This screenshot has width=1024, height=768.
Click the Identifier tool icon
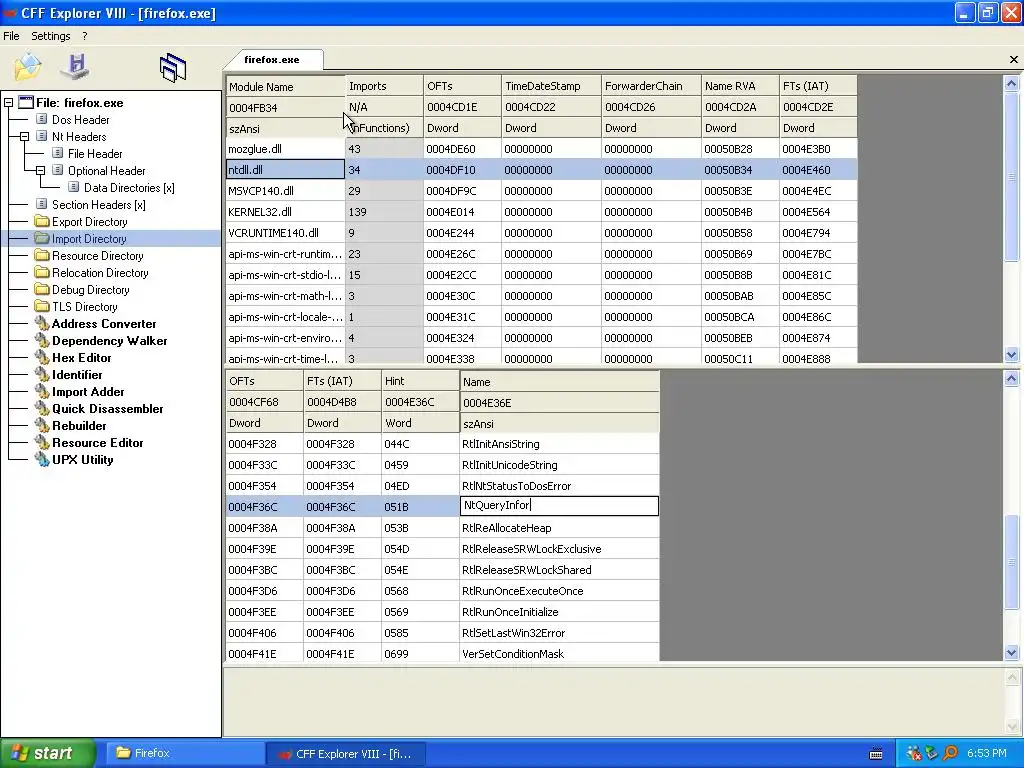click(42, 374)
